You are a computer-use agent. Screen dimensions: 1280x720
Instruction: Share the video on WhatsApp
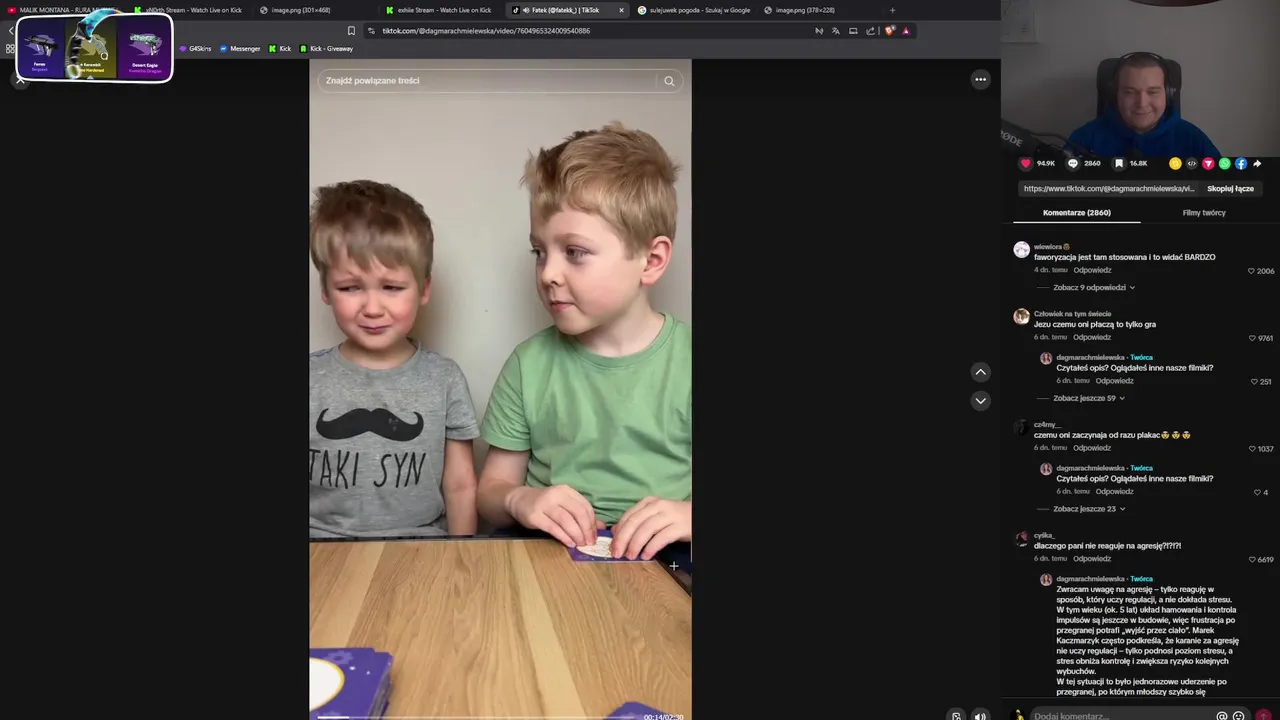1224,163
